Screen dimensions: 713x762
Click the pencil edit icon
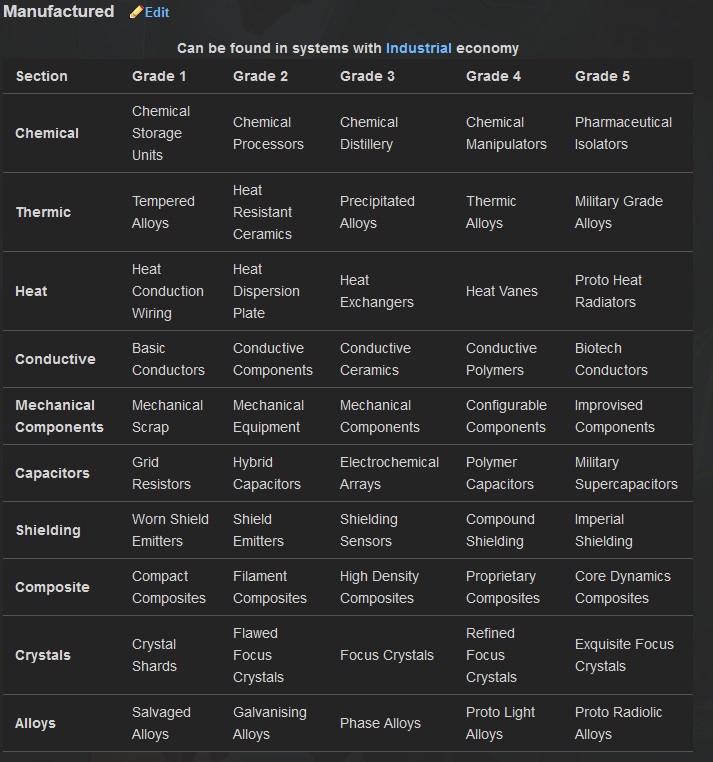[x=136, y=12]
